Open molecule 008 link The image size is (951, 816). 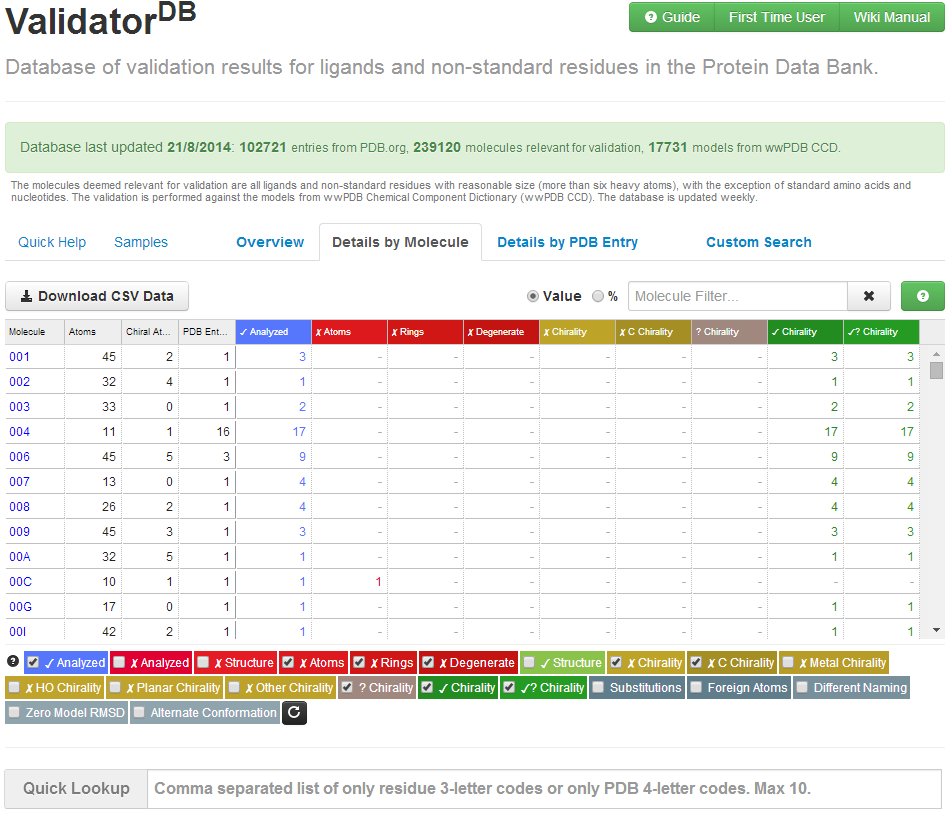coord(19,507)
